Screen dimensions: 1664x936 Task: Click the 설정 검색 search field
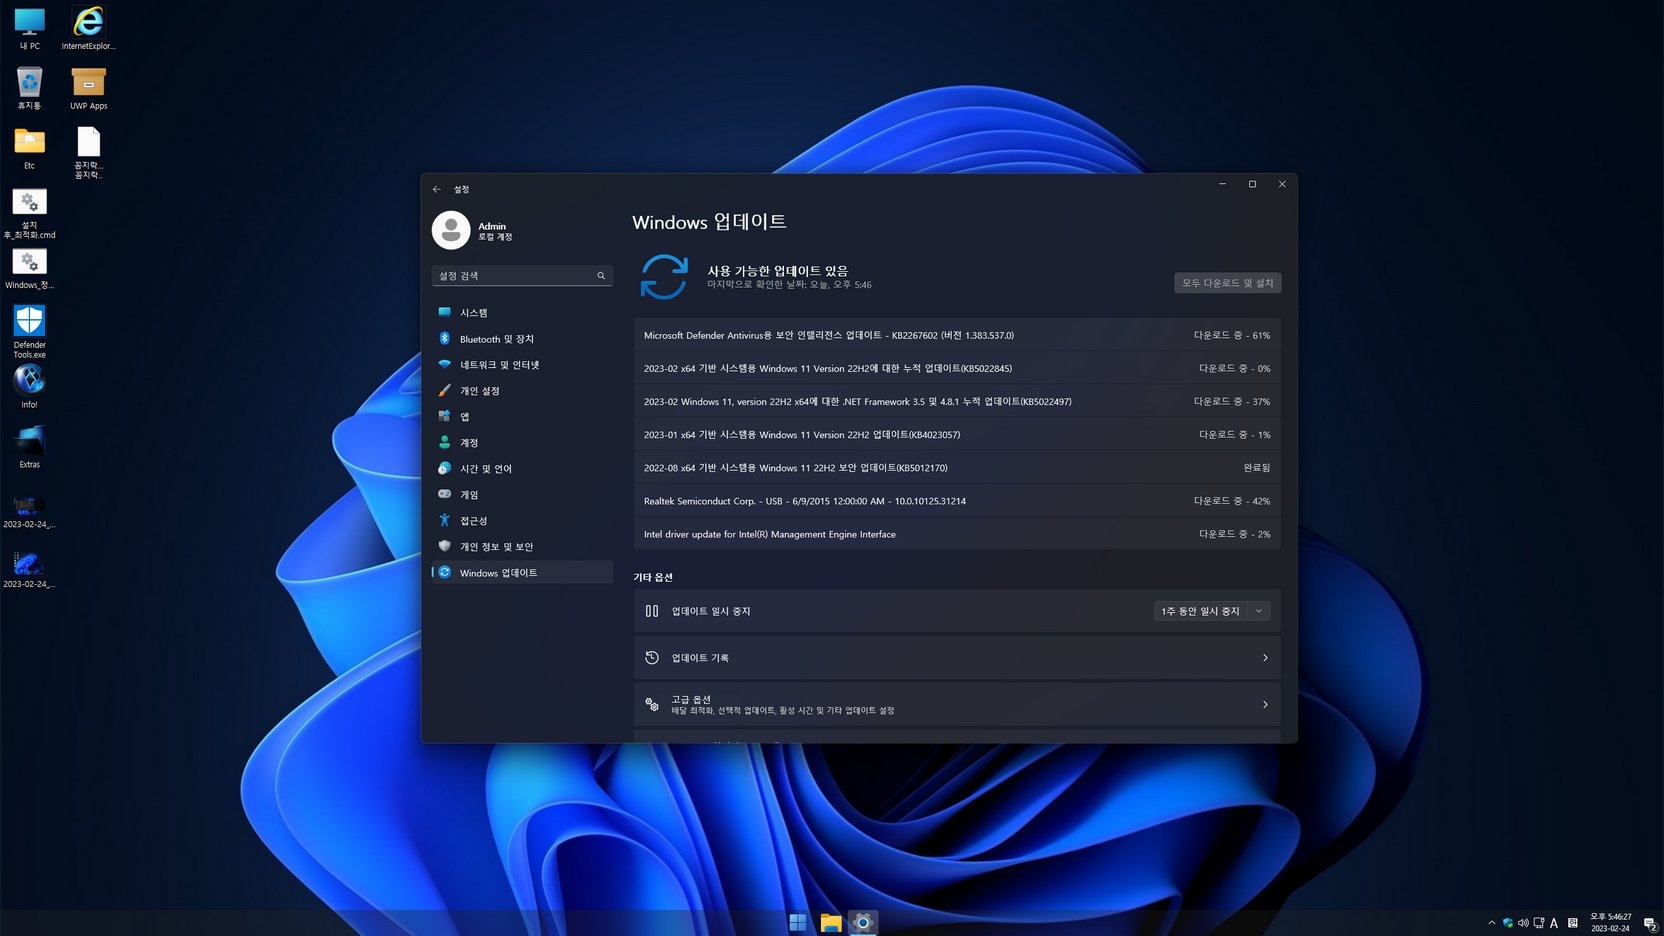pyautogui.click(x=522, y=276)
